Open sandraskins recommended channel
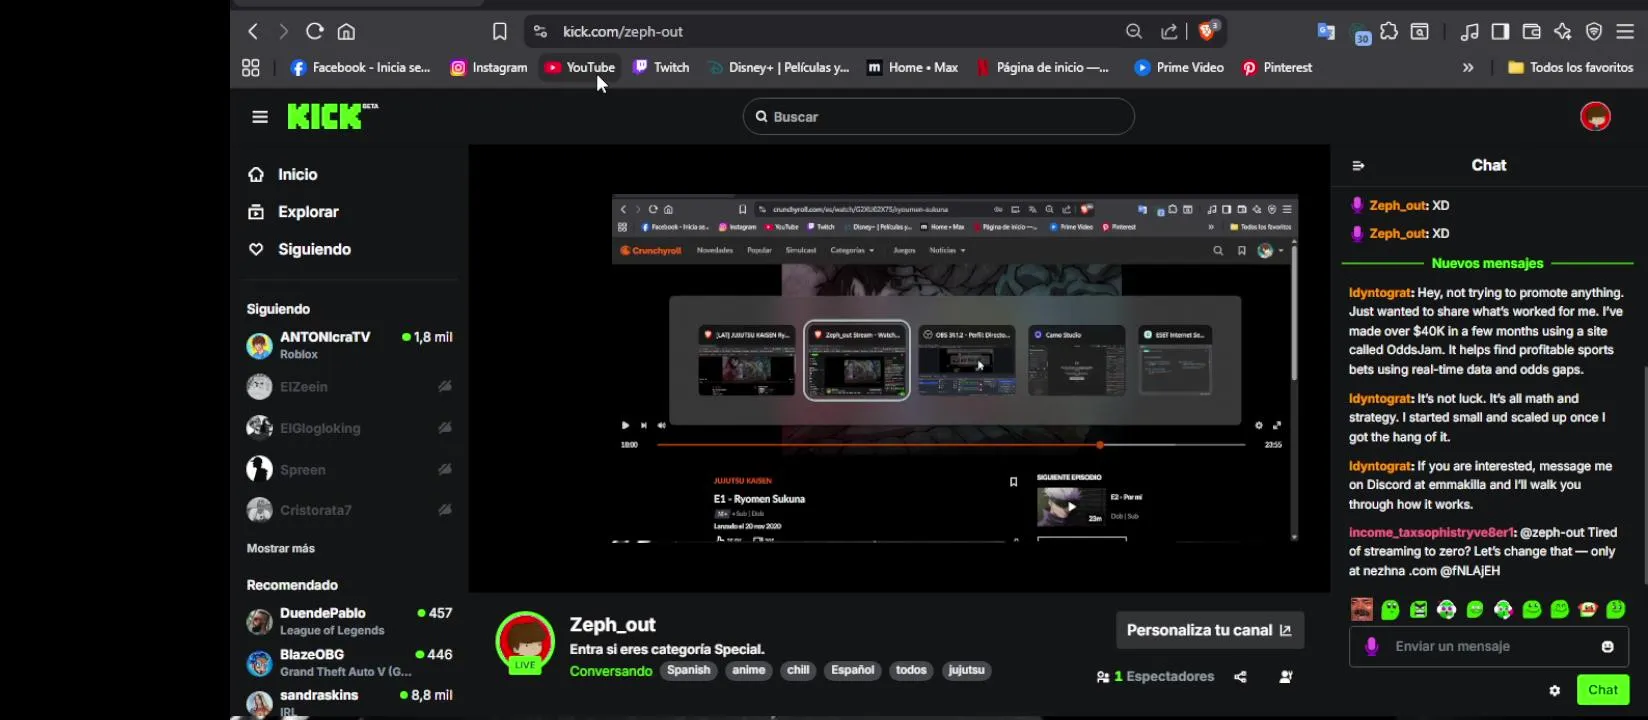1648x720 pixels. point(349,702)
